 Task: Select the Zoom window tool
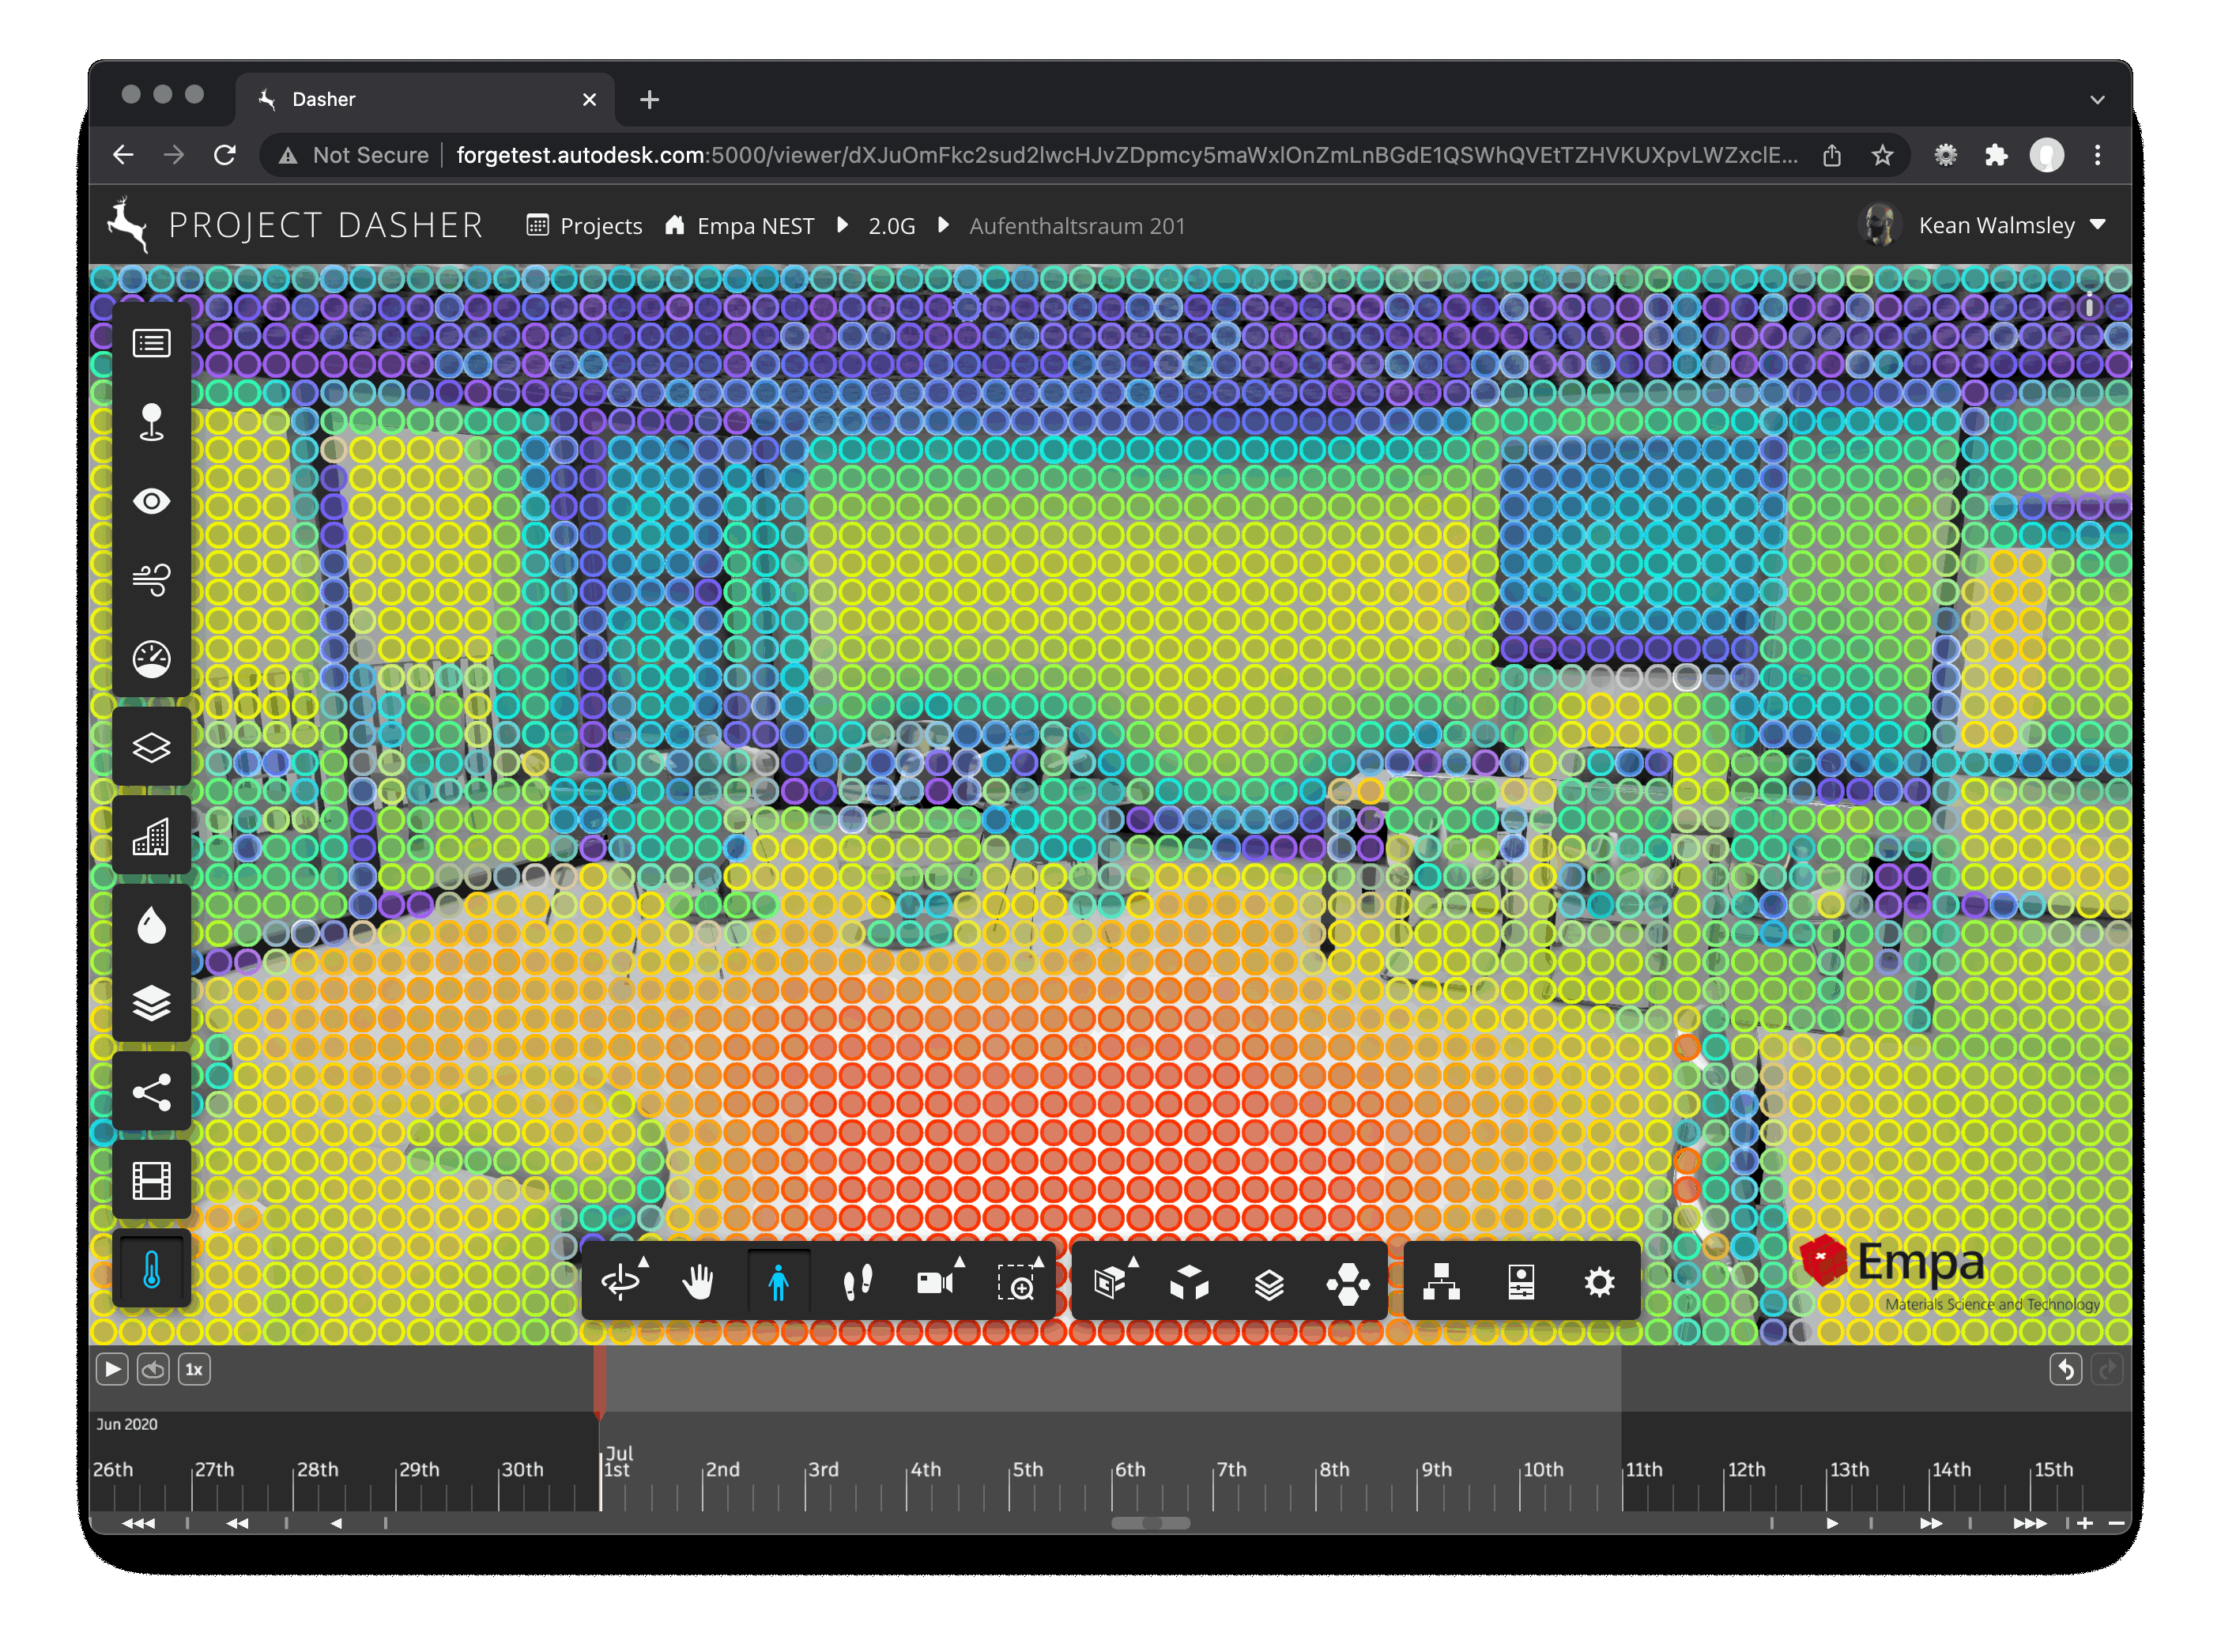point(1016,1282)
